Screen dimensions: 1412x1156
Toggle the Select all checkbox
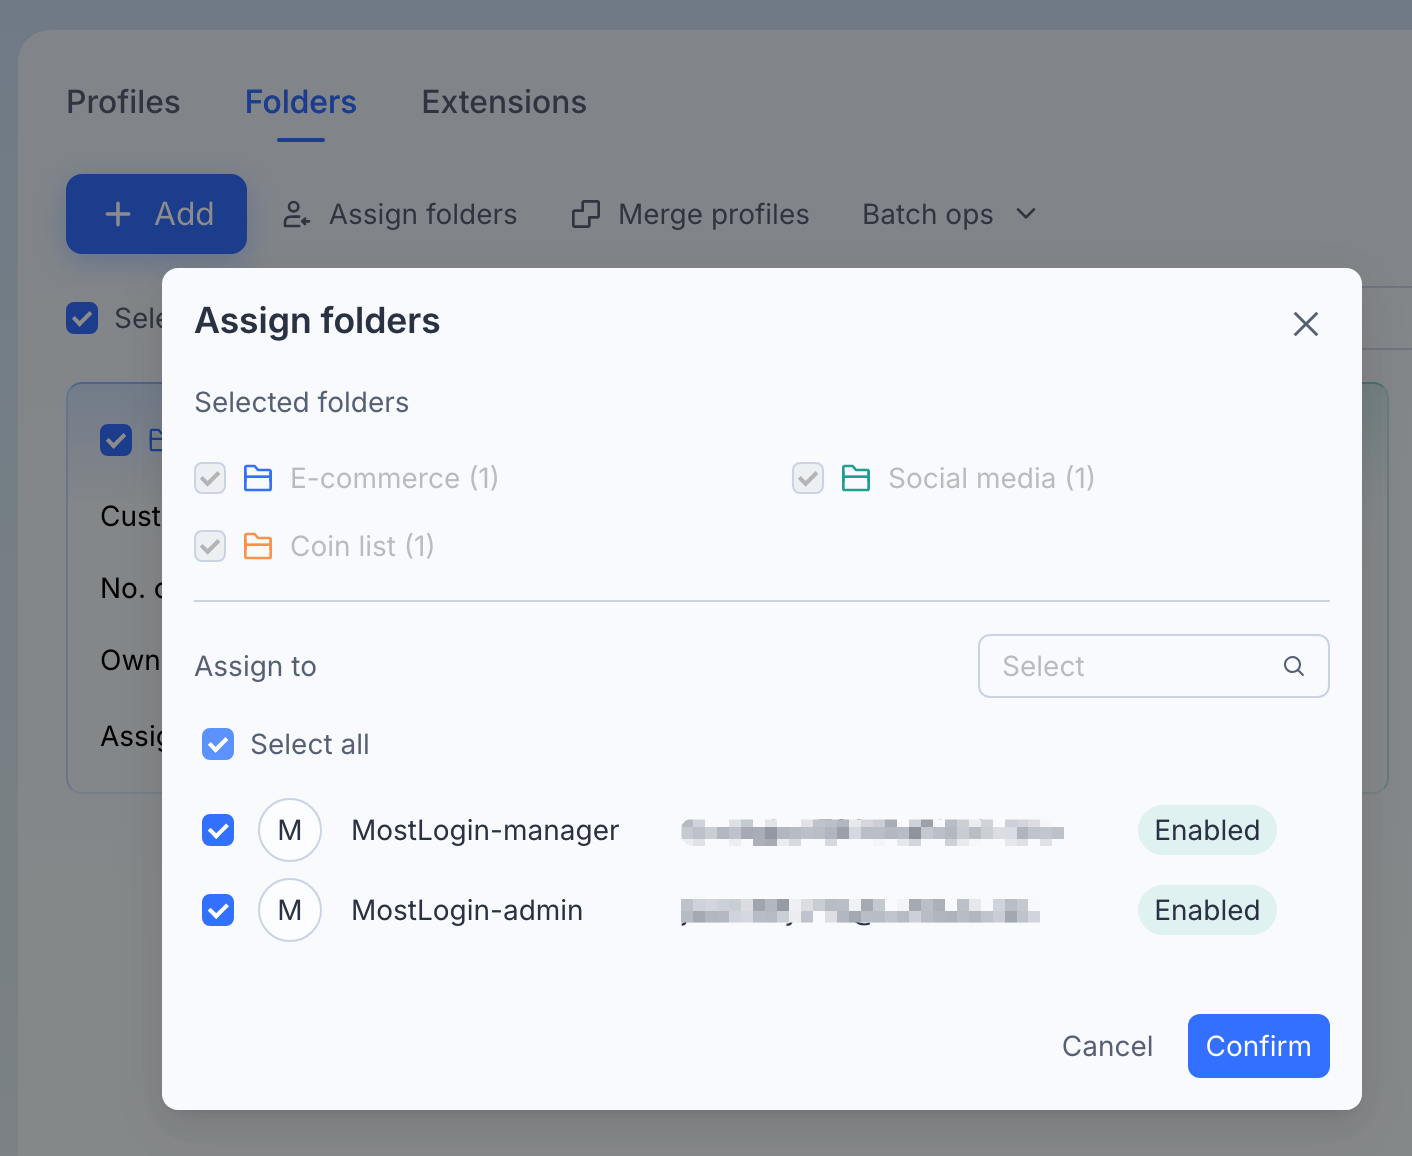pyautogui.click(x=218, y=744)
